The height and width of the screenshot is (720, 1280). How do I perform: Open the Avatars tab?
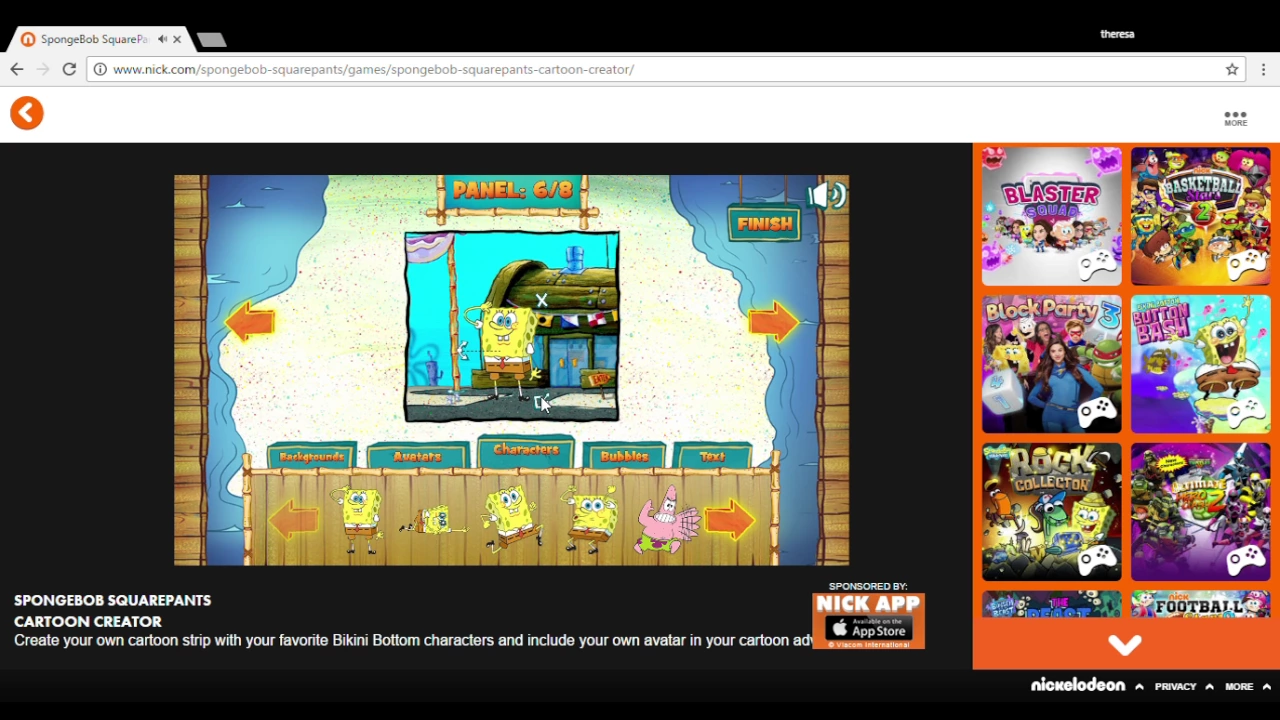point(417,457)
